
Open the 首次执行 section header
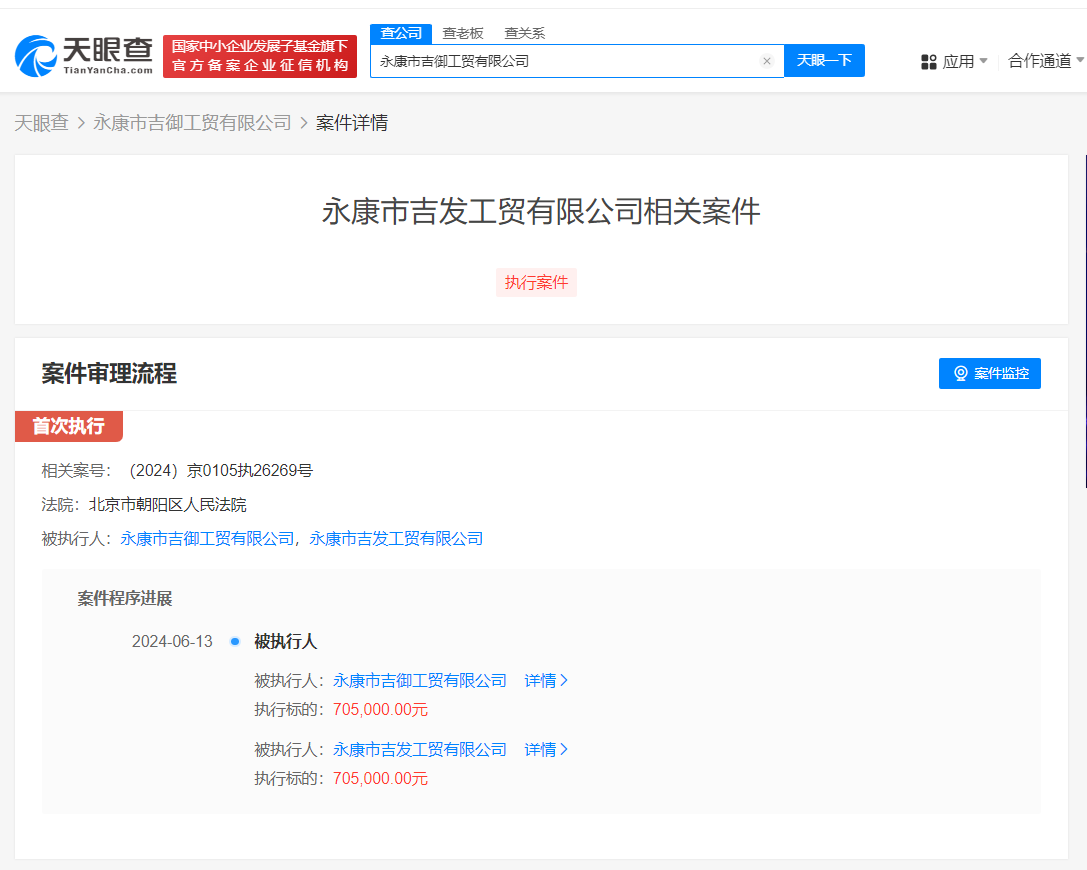coord(68,426)
